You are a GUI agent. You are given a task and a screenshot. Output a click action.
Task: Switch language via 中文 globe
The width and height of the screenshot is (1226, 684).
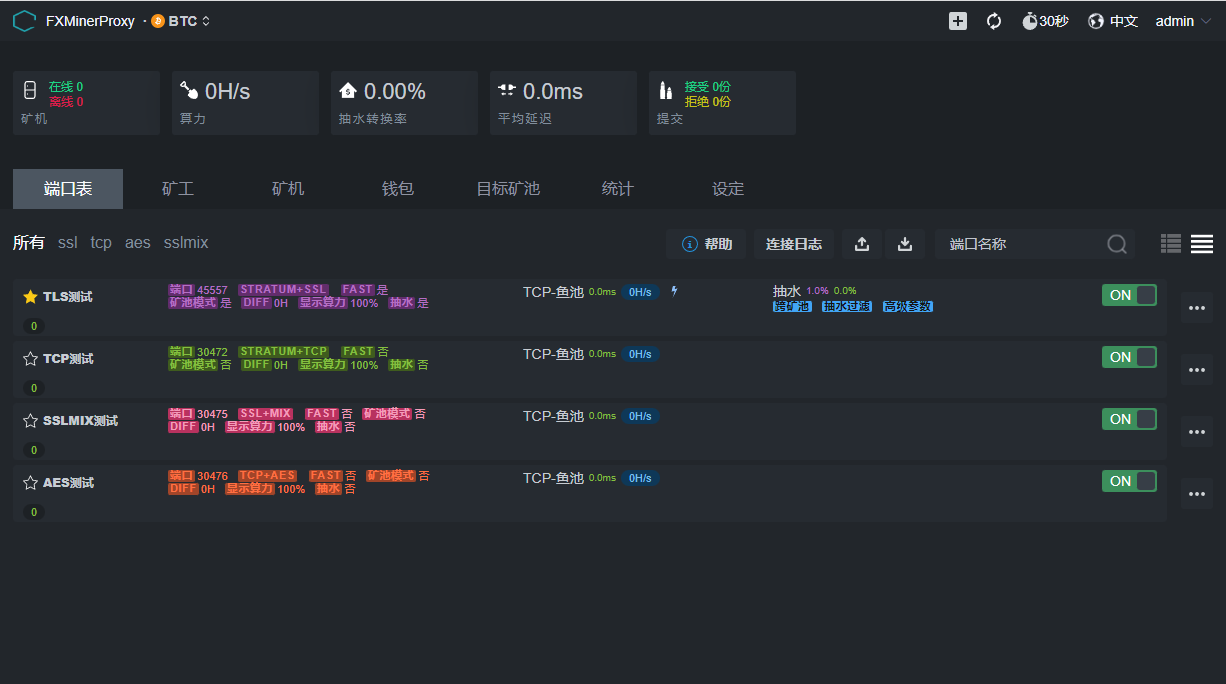coord(1113,21)
